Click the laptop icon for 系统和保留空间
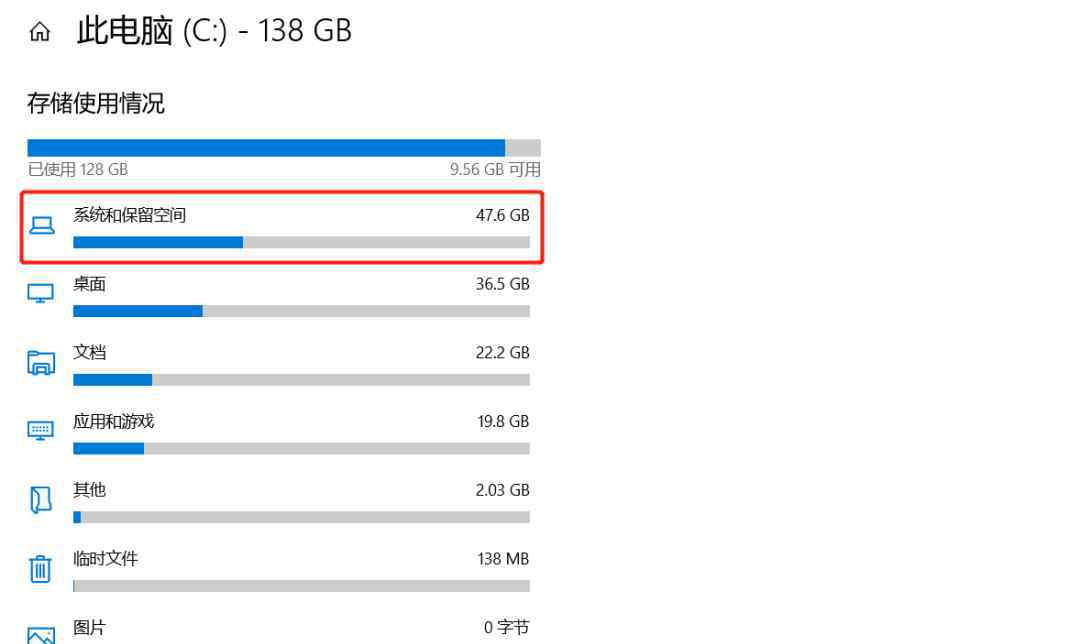1080x644 pixels. point(41,225)
